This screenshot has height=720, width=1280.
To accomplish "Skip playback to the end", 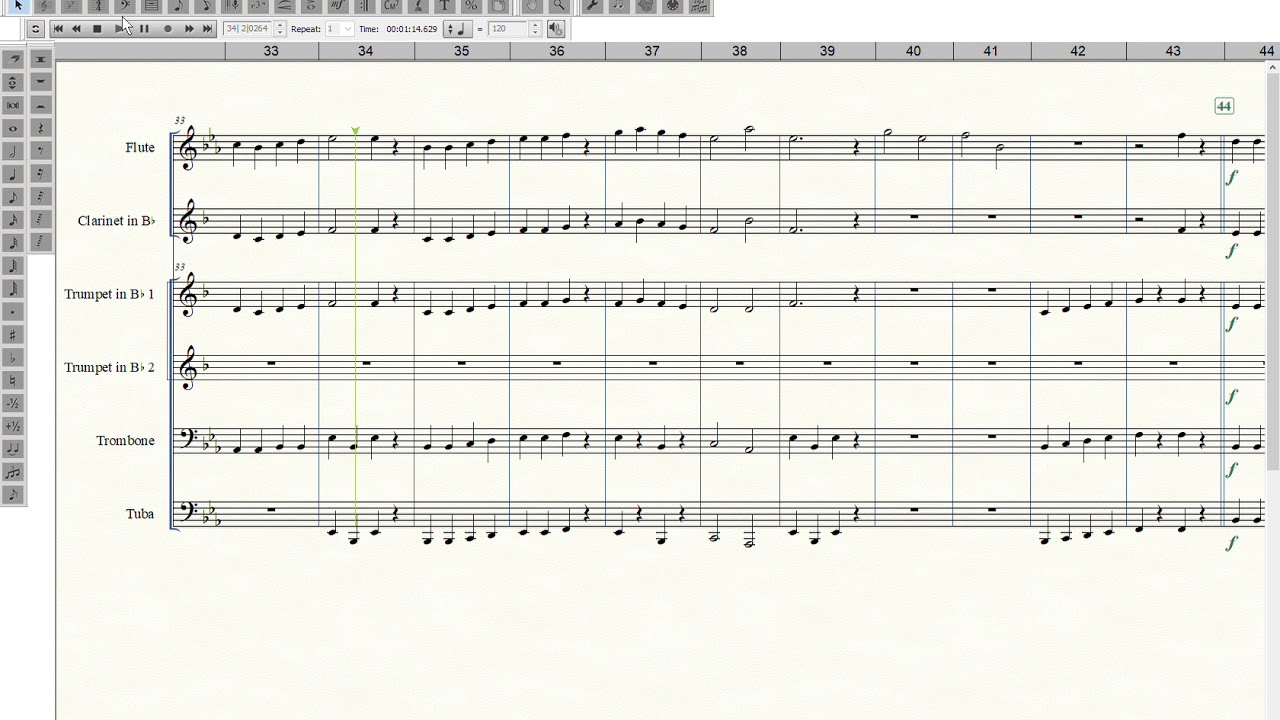I will tap(208, 29).
